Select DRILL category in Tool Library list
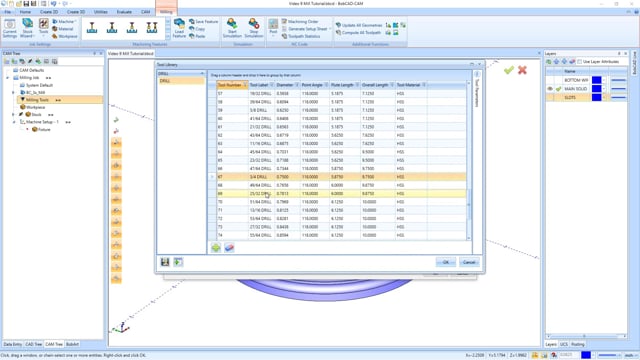The width and height of the screenshot is (640, 360). point(181,81)
